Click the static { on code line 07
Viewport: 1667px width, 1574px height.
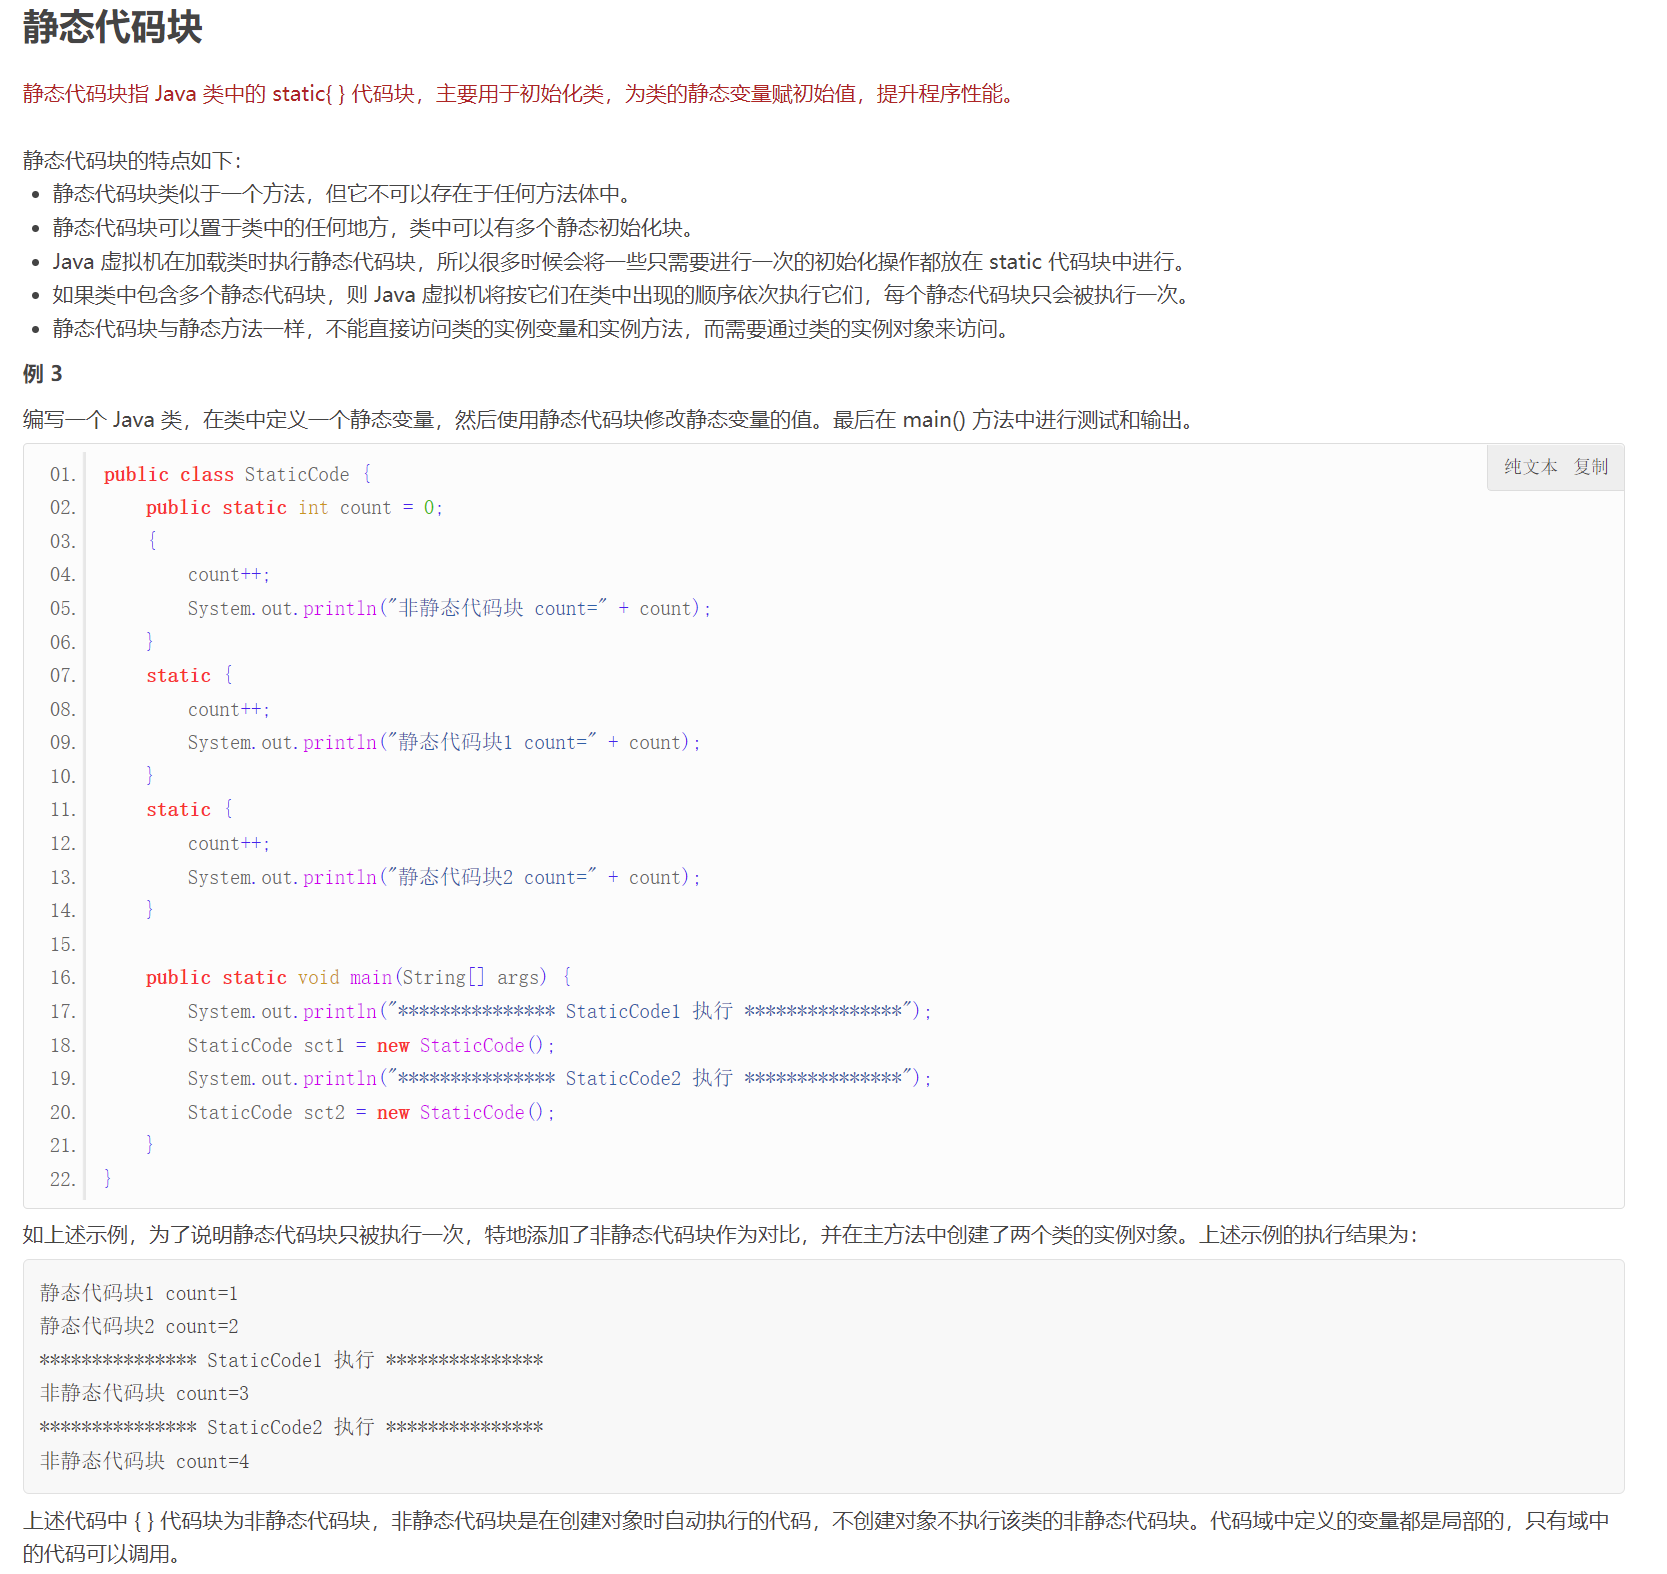pos(189,676)
